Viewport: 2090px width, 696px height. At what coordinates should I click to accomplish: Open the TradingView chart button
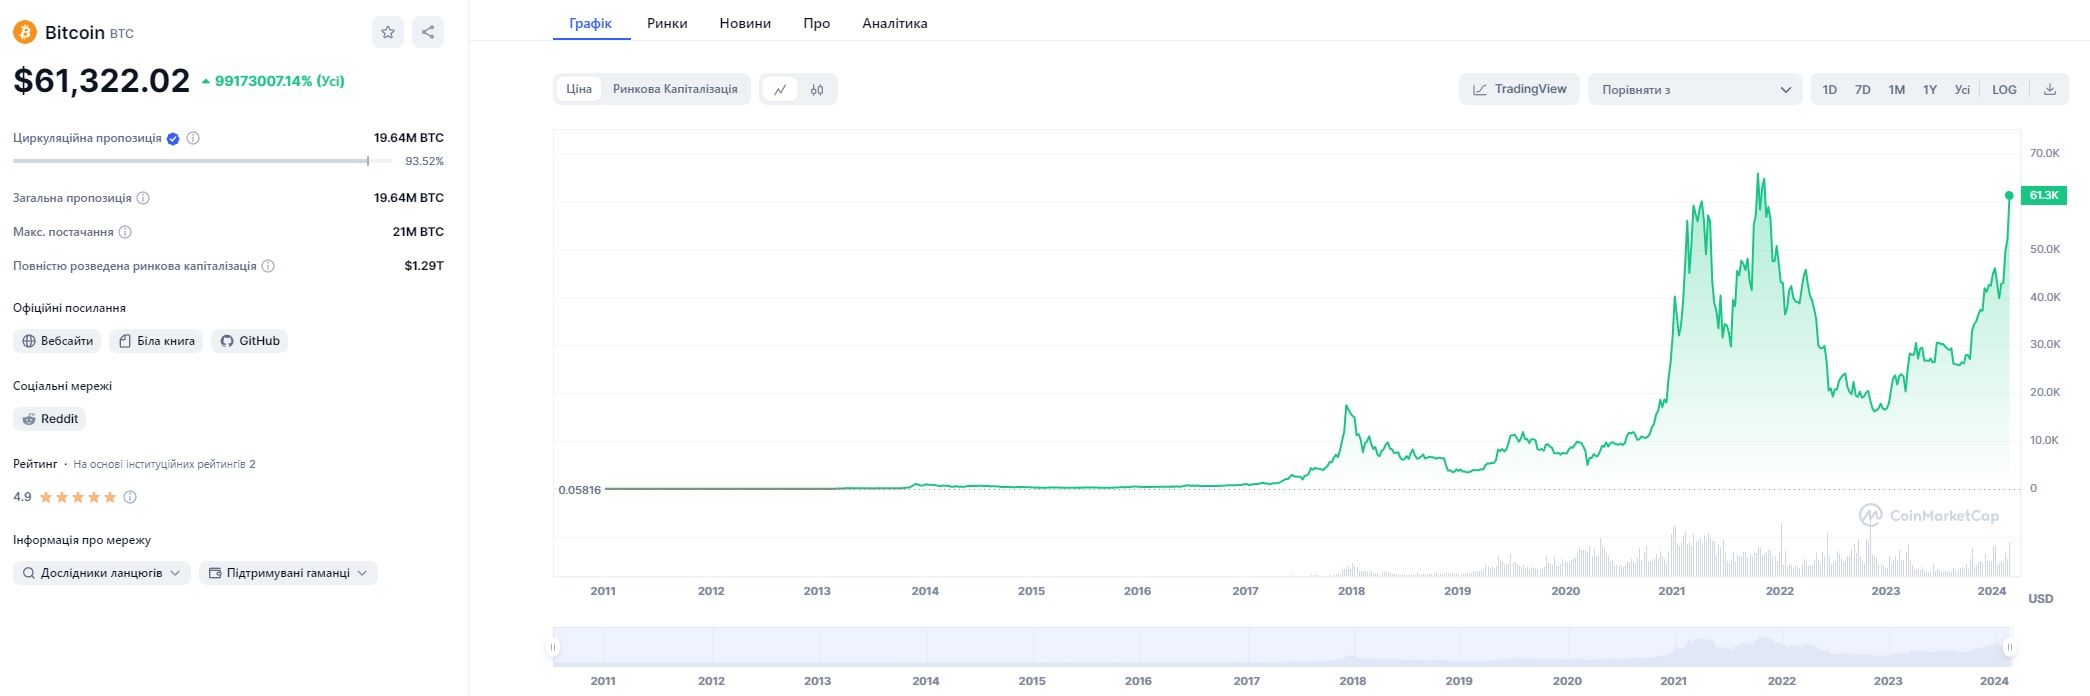pyautogui.click(x=1519, y=89)
